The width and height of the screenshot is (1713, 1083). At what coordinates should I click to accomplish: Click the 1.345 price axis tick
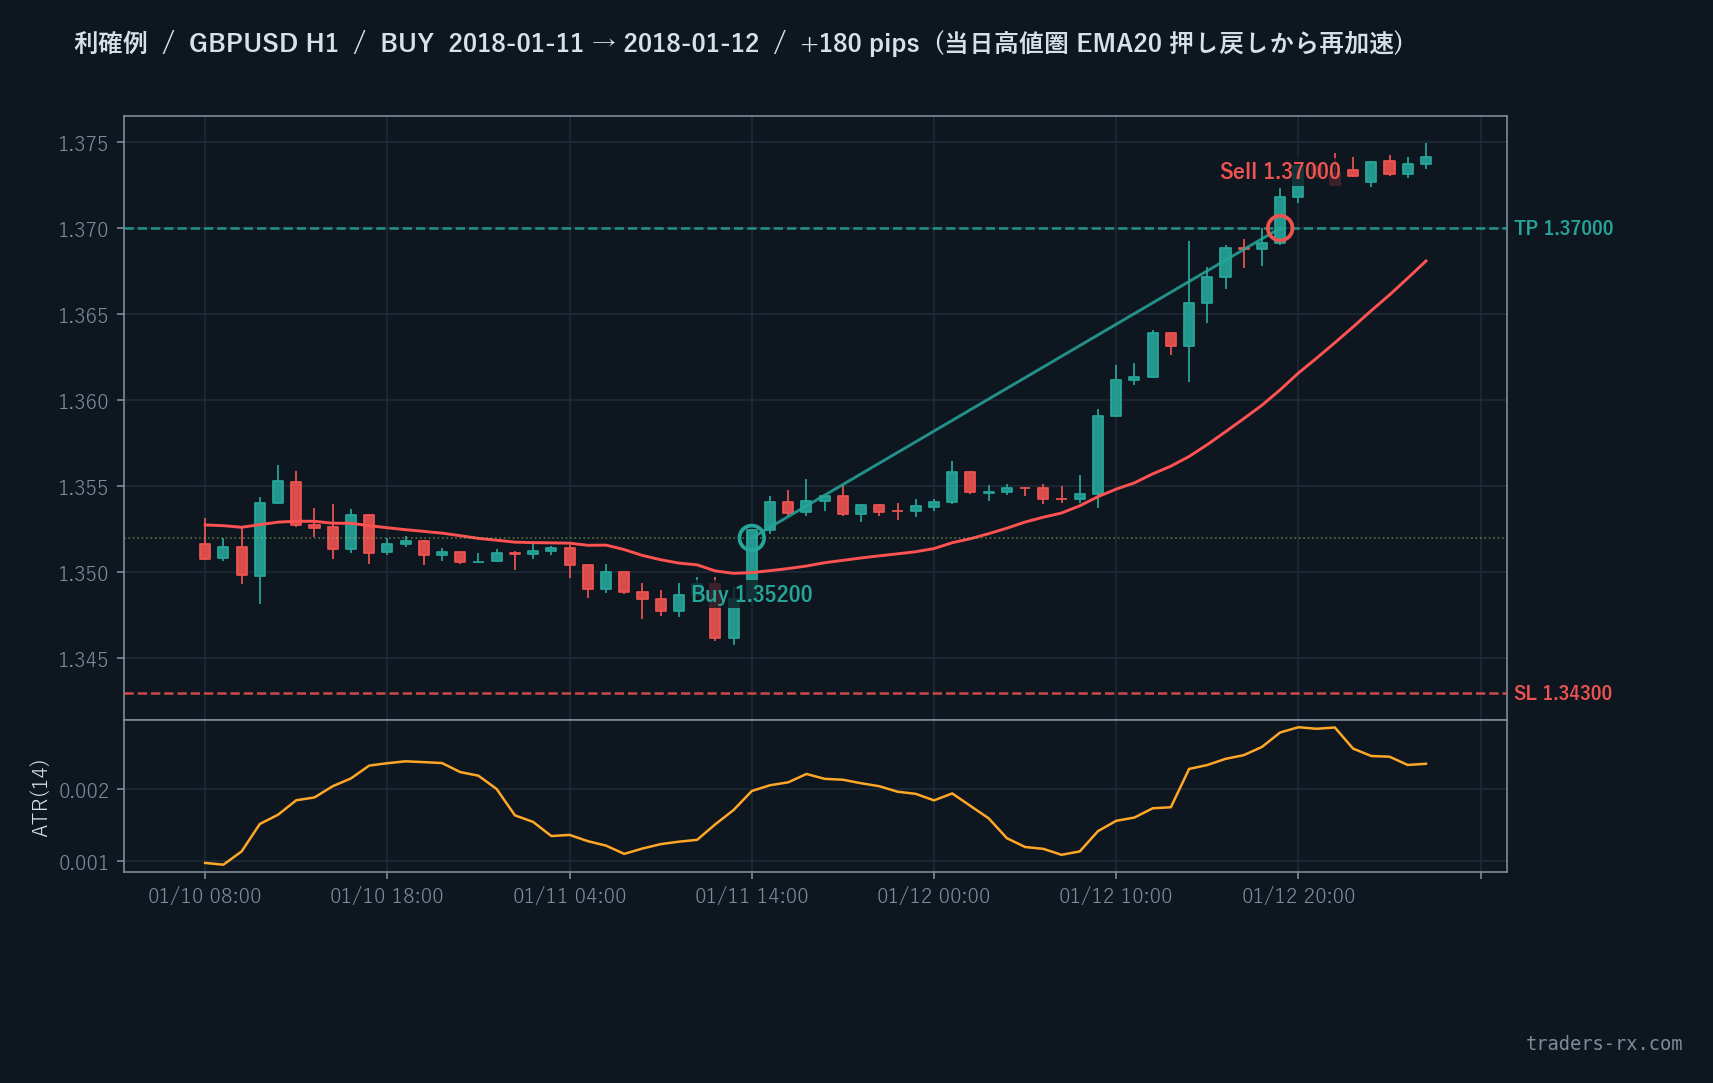(x=83, y=659)
